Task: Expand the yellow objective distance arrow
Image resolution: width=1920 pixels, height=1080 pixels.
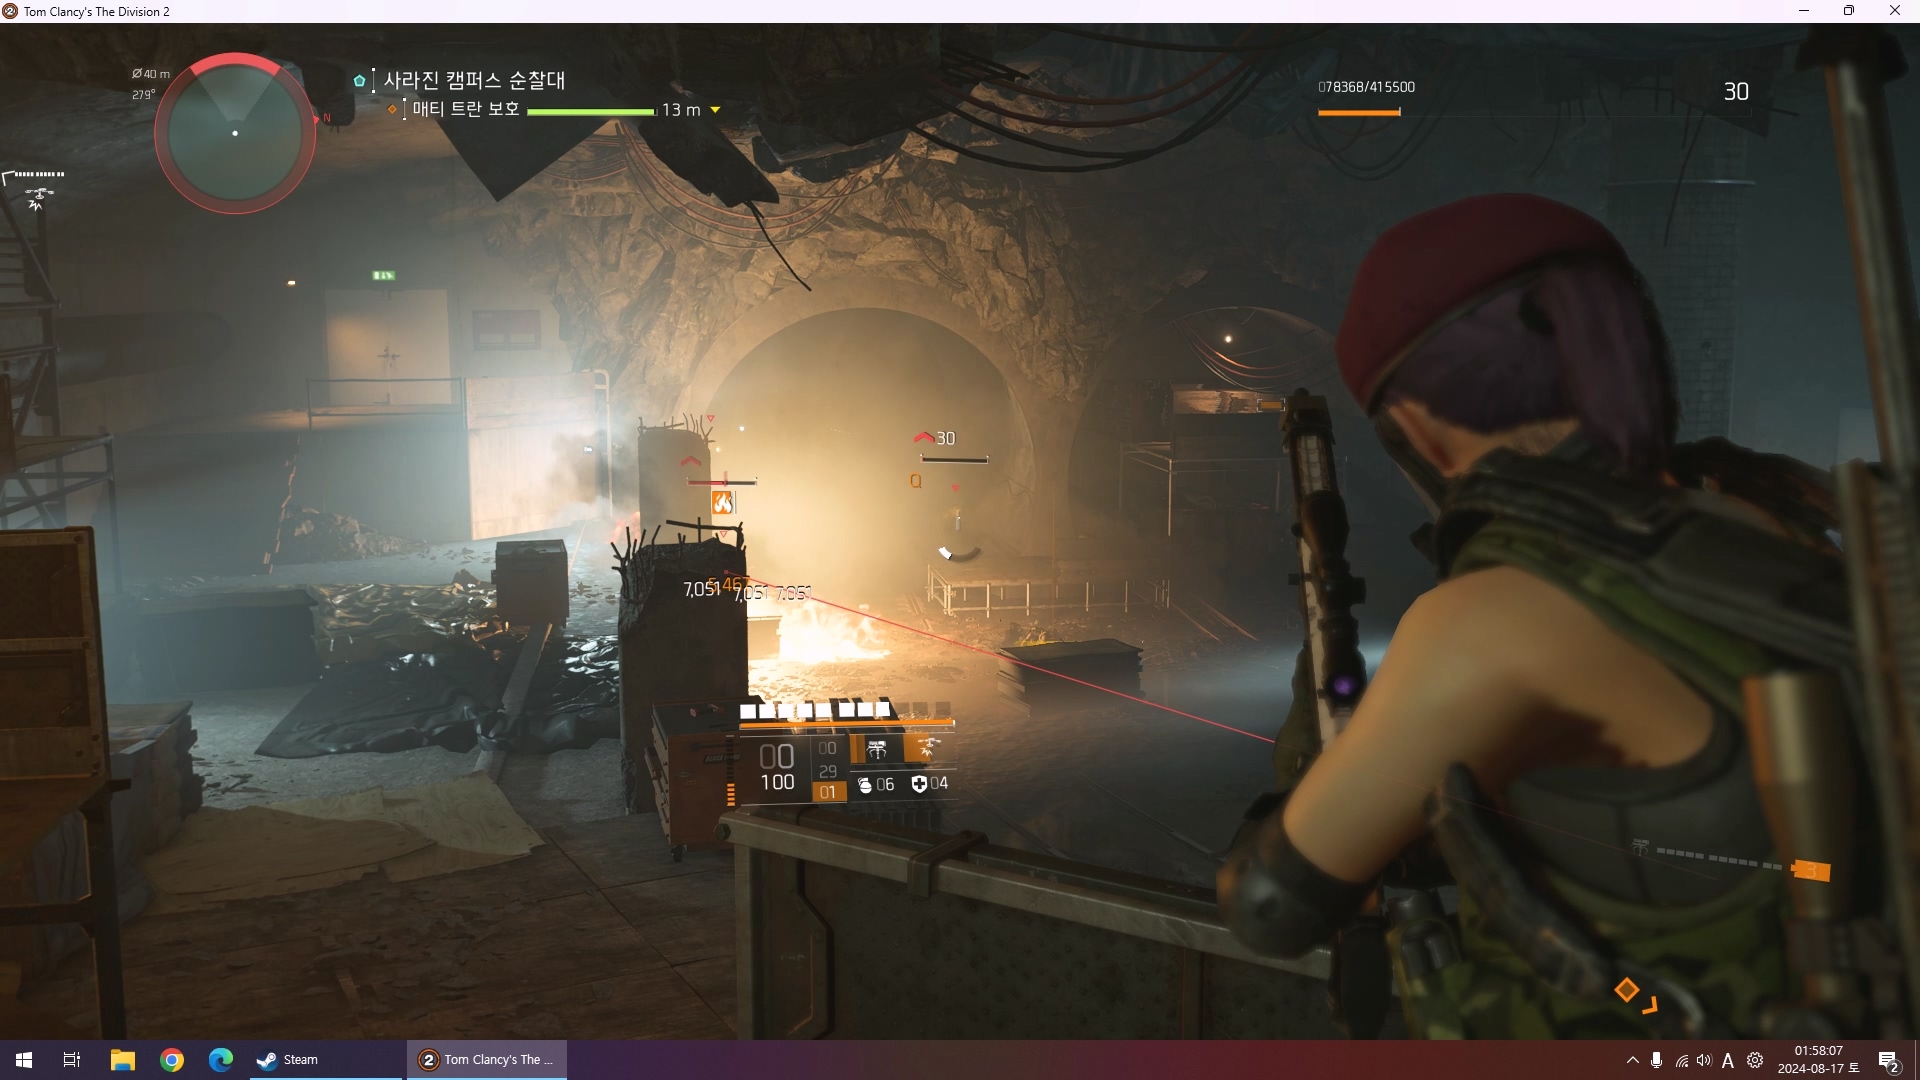Action: 715,110
